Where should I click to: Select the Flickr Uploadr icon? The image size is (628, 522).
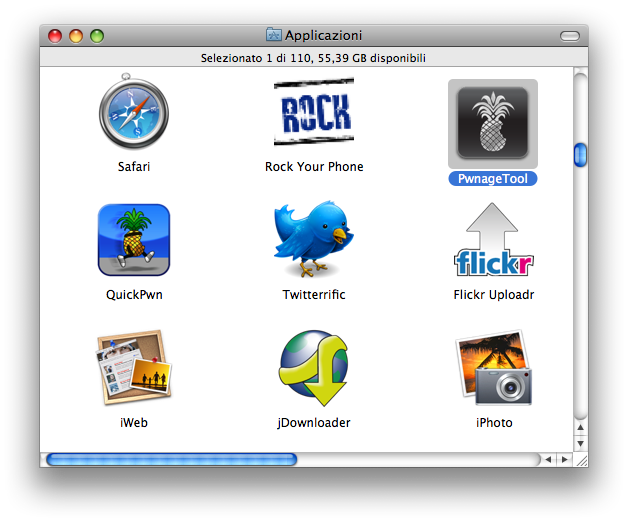[x=493, y=240]
